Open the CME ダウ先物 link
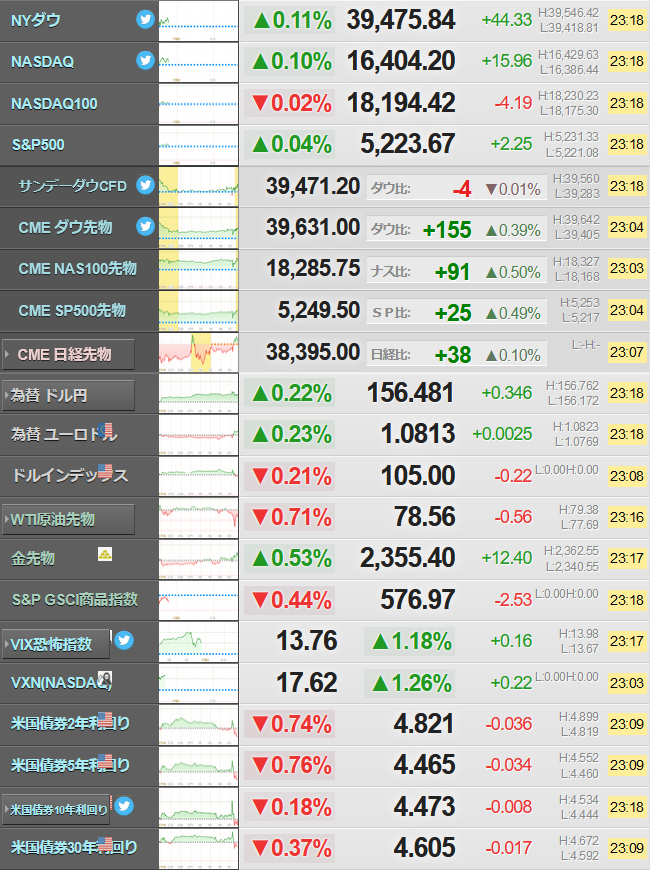The image size is (651, 870). 65,227
